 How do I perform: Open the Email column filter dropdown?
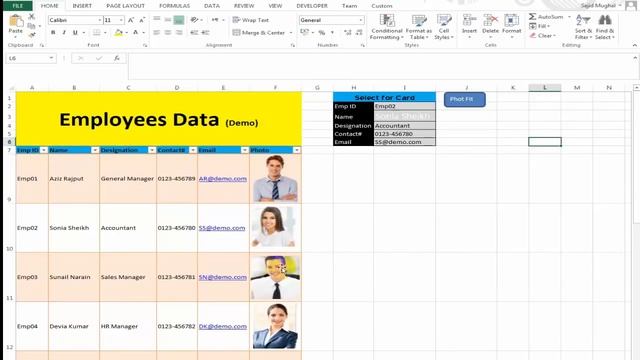coord(244,150)
